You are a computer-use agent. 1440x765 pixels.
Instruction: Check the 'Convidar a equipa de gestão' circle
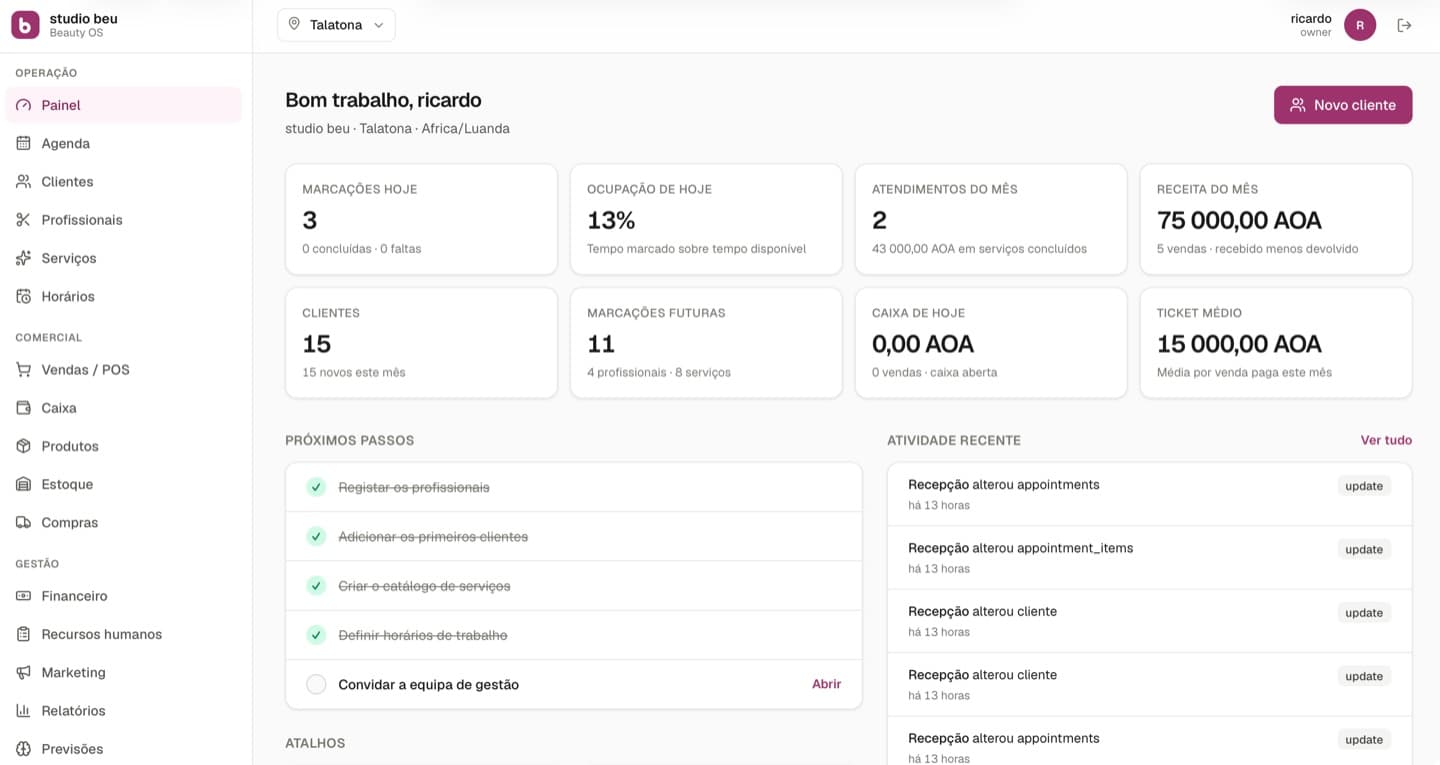[316, 684]
